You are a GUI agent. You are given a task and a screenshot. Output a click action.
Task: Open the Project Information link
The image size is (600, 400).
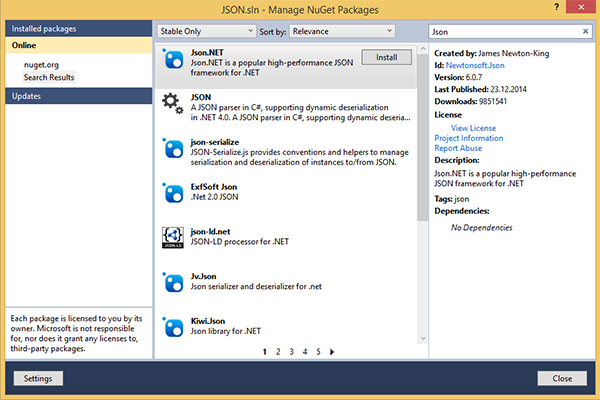click(469, 138)
